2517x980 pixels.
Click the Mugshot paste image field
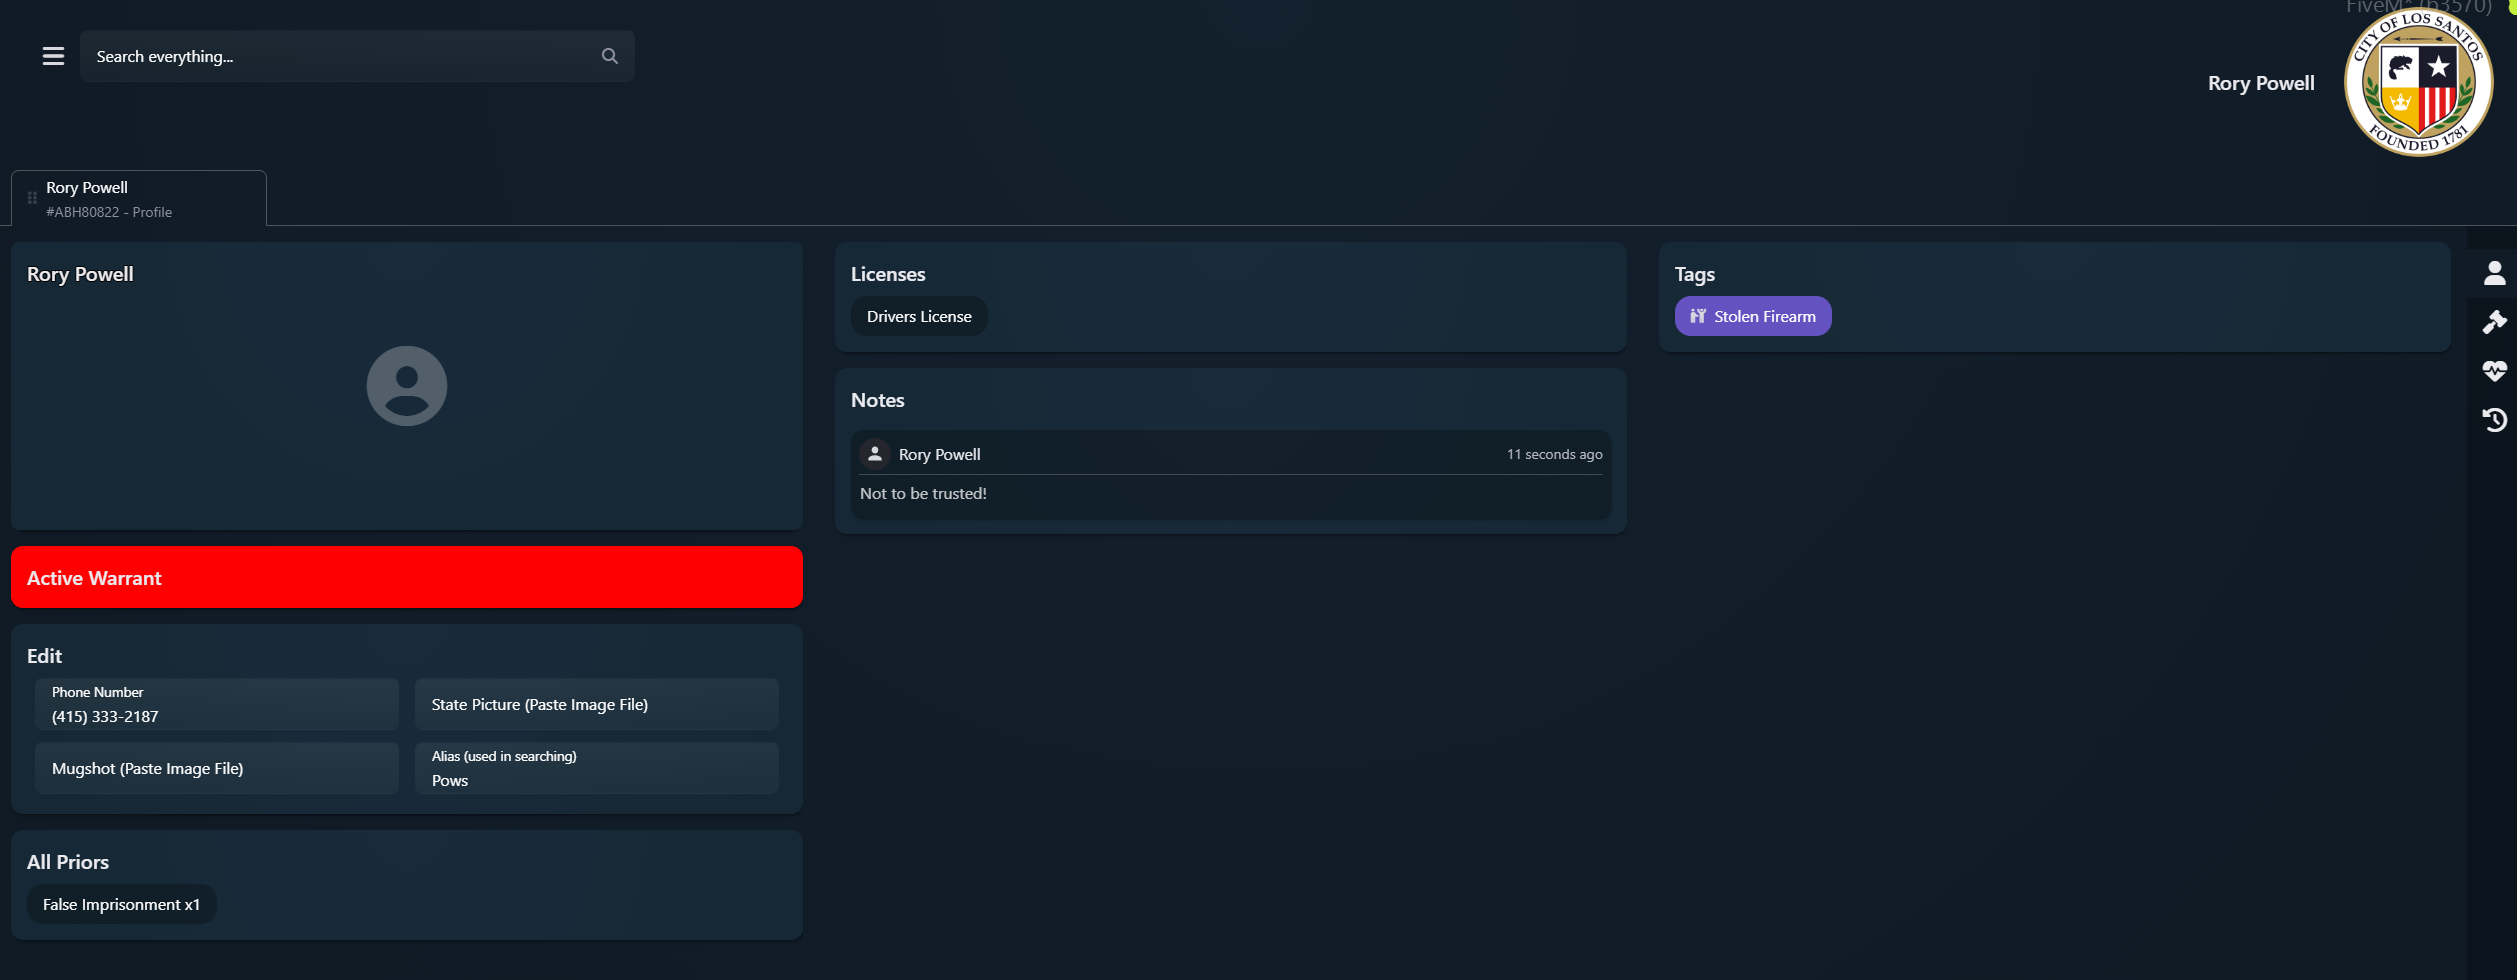point(217,769)
